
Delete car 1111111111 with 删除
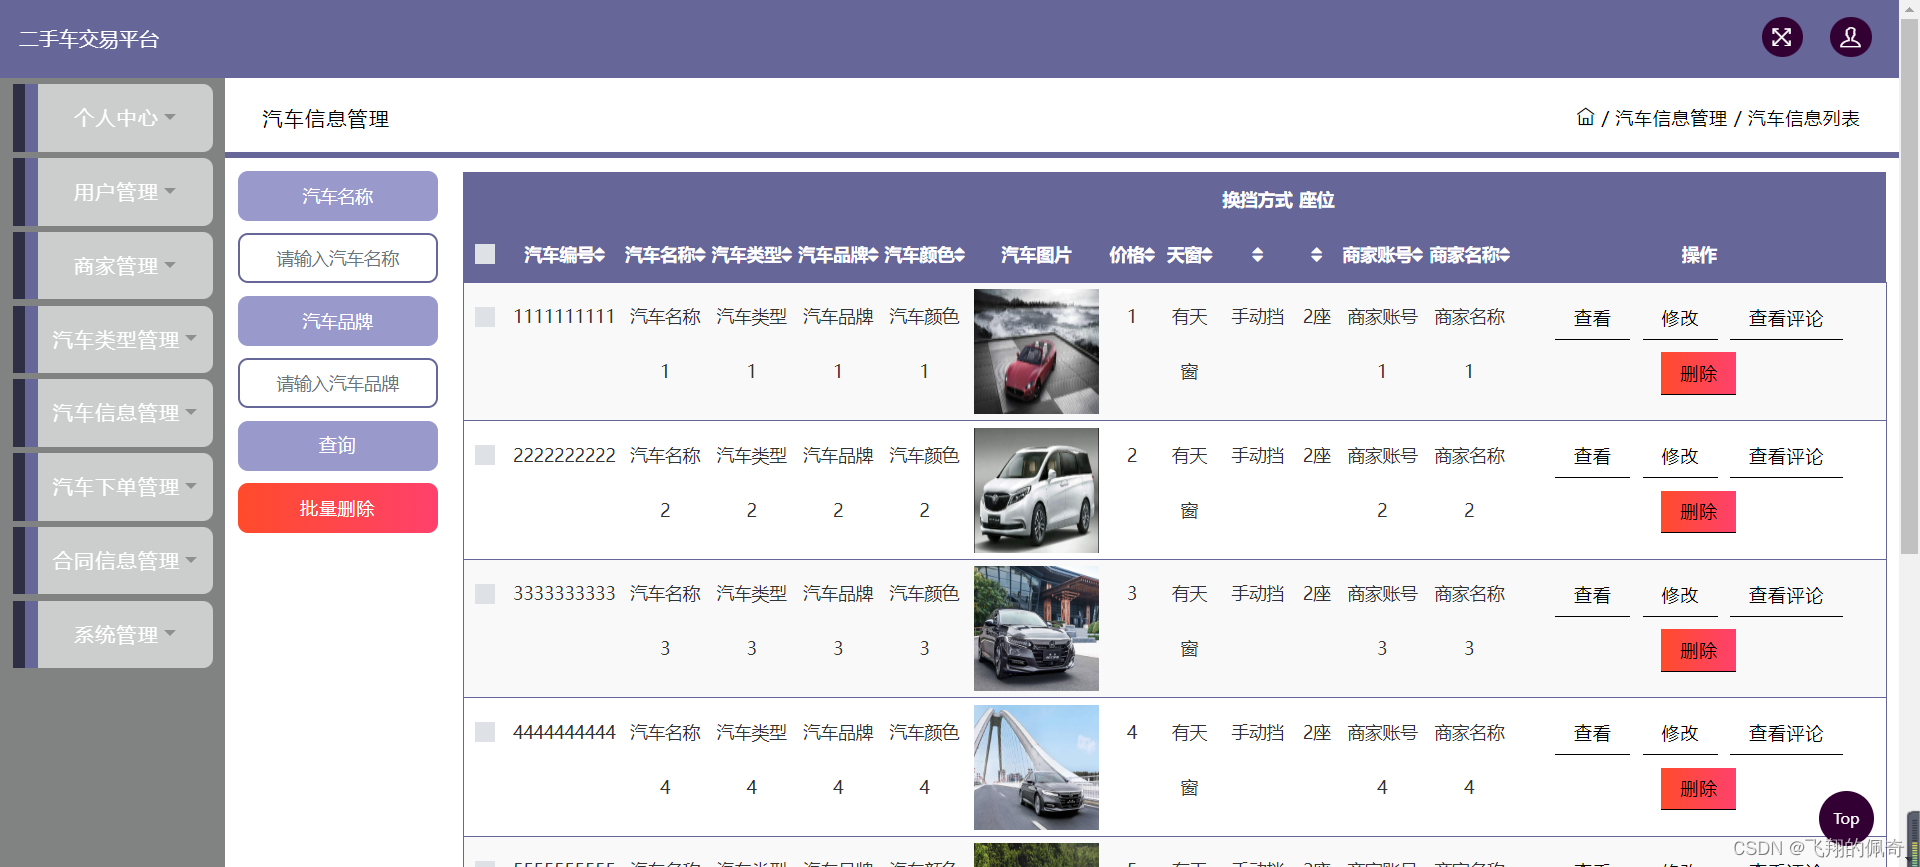click(x=1698, y=374)
